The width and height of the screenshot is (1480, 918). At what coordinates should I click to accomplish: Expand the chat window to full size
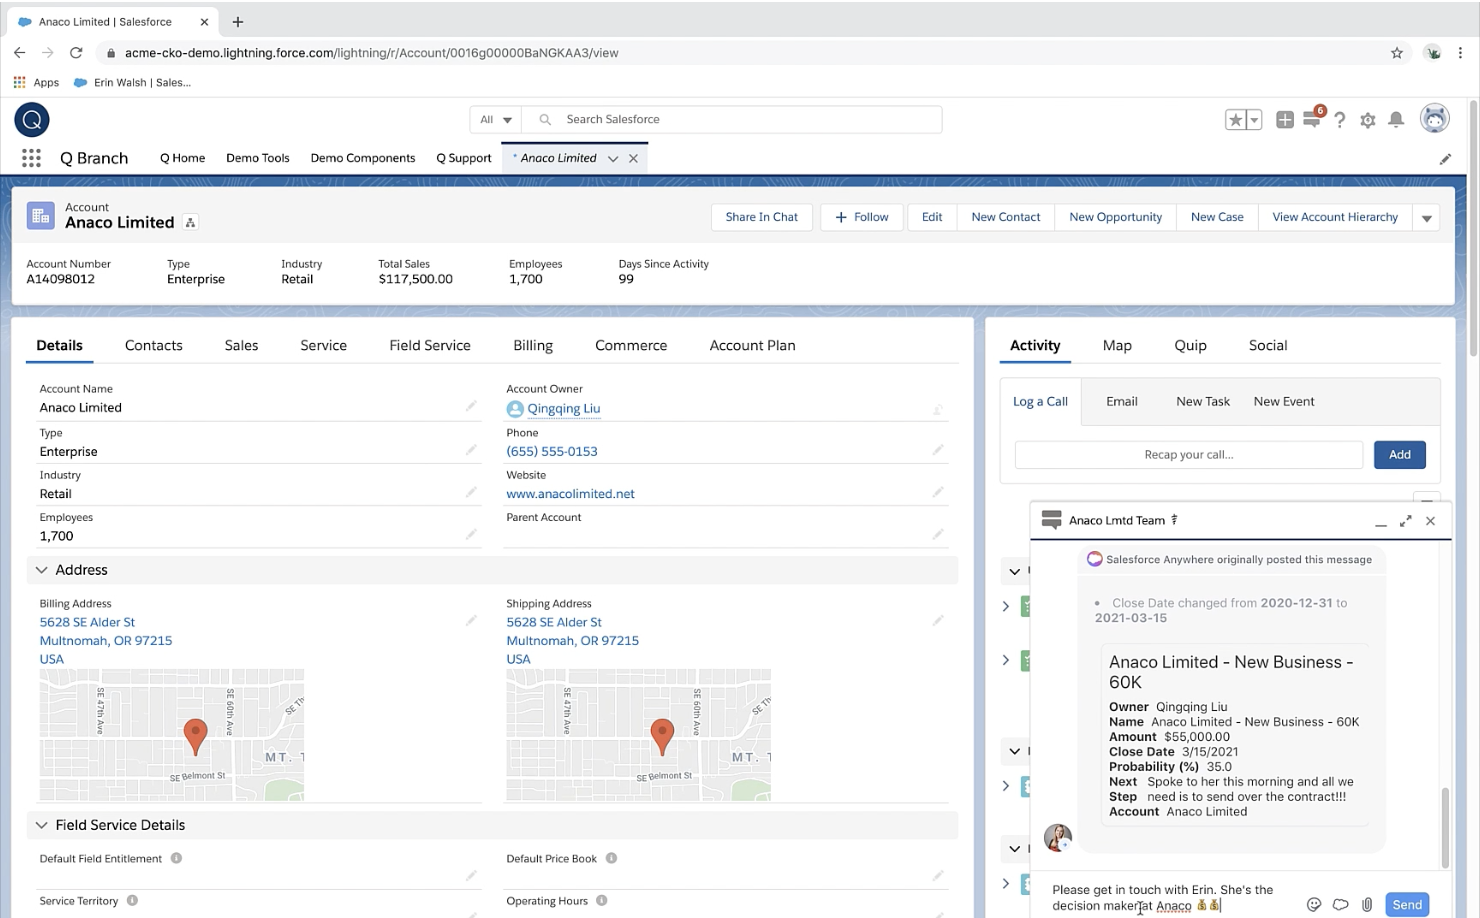pyautogui.click(x=1405, y=521)
